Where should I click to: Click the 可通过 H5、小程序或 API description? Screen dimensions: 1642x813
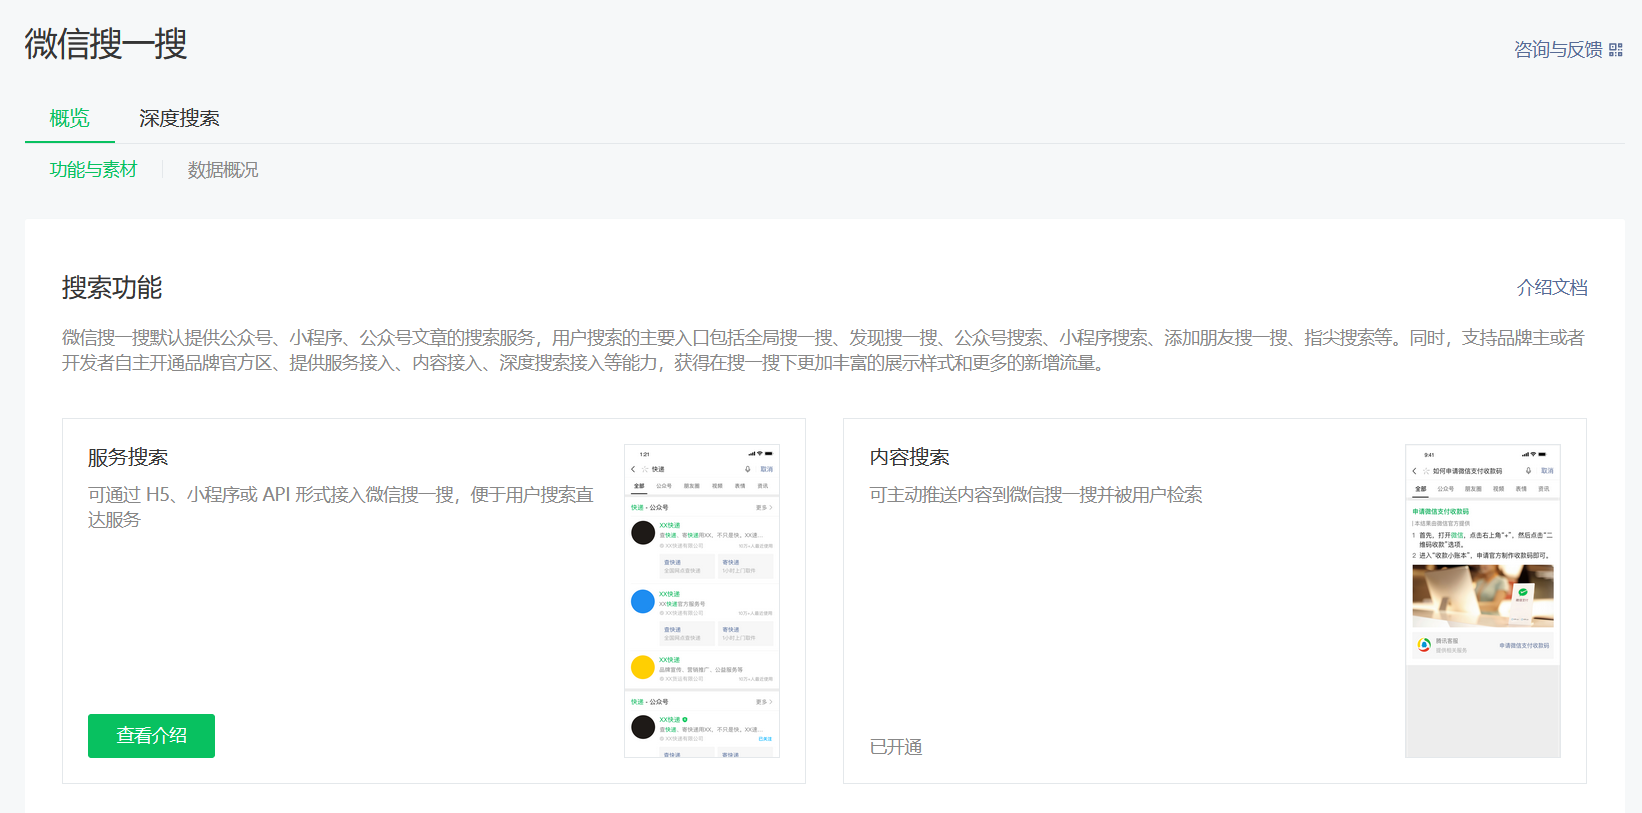pyautogui.click(x=341, y=507)
